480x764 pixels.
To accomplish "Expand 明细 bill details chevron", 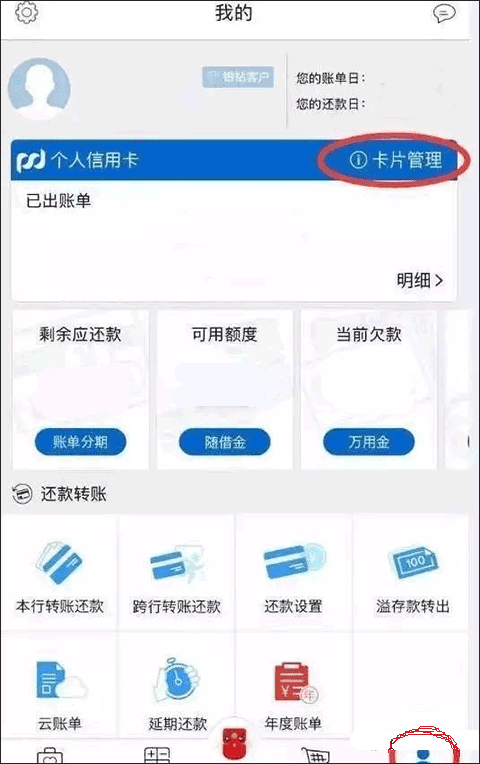I will point(420,280).
